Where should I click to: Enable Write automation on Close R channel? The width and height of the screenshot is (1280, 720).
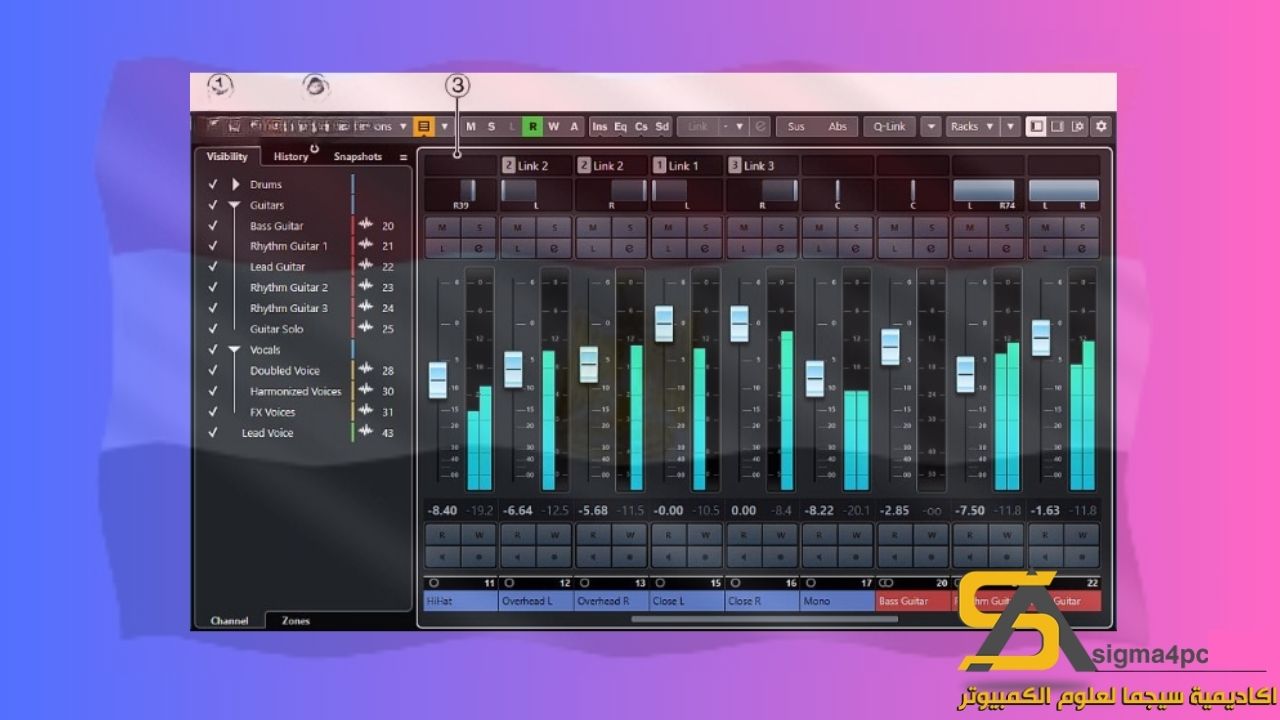781,534
